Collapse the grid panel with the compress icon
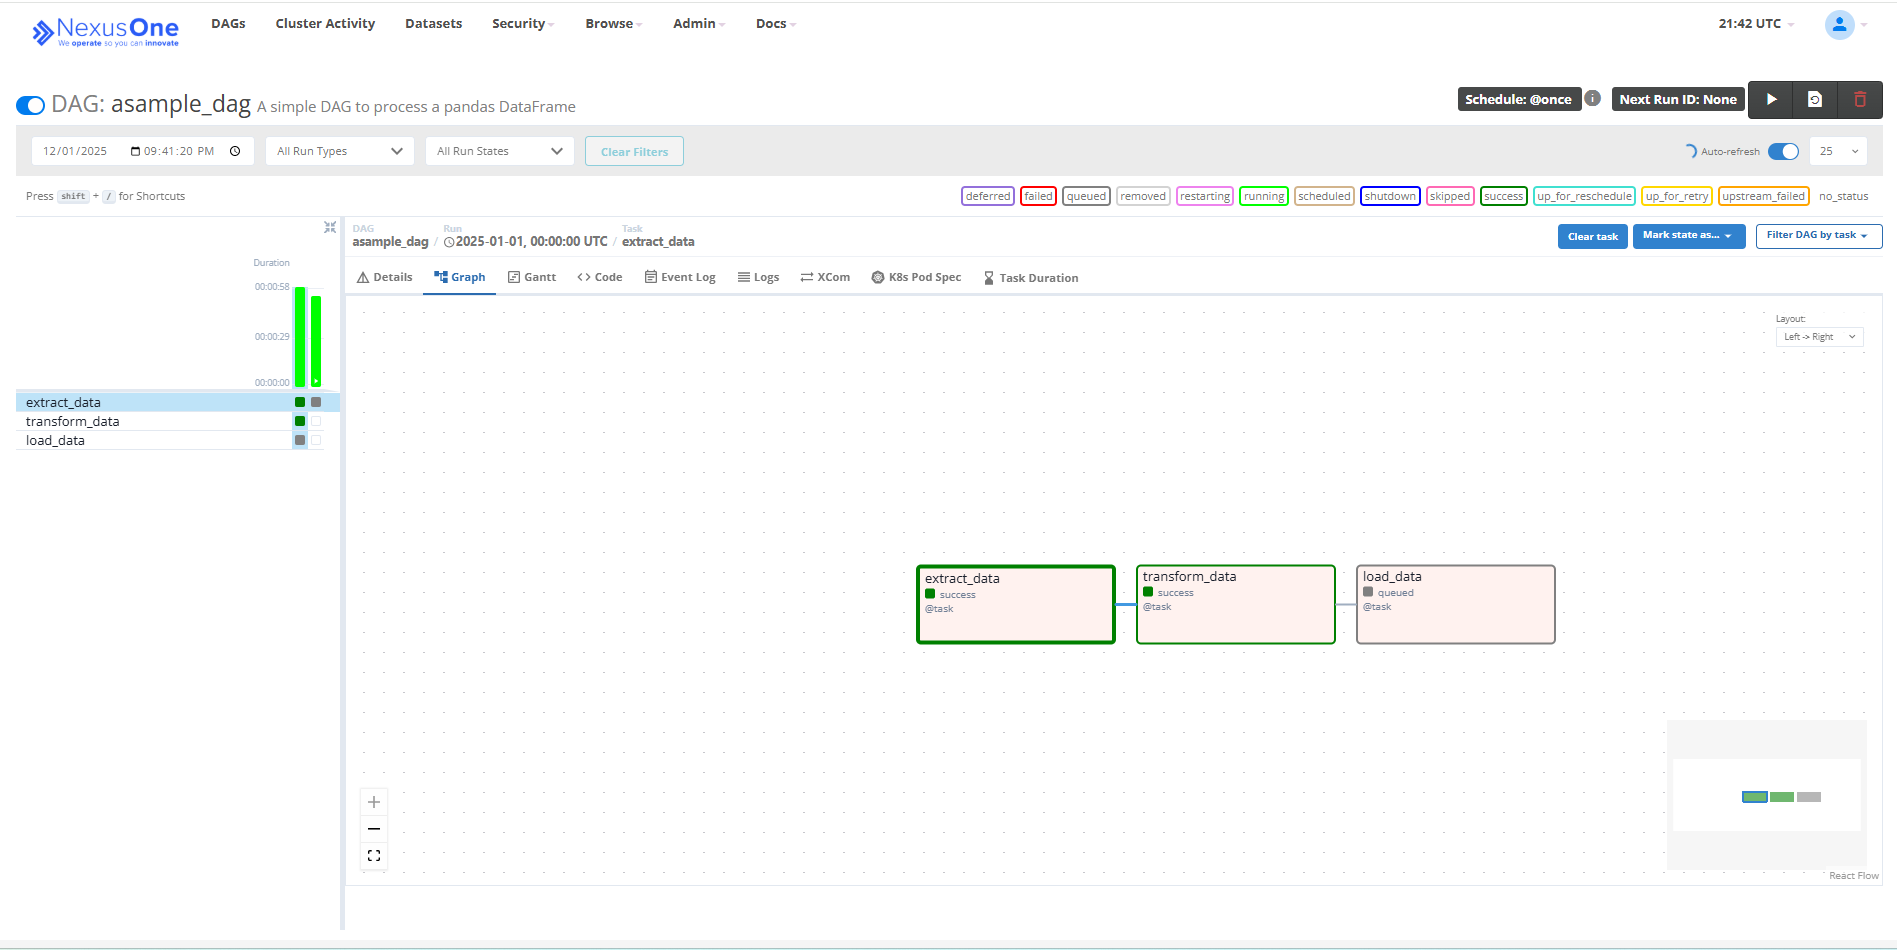 (330, 228)
